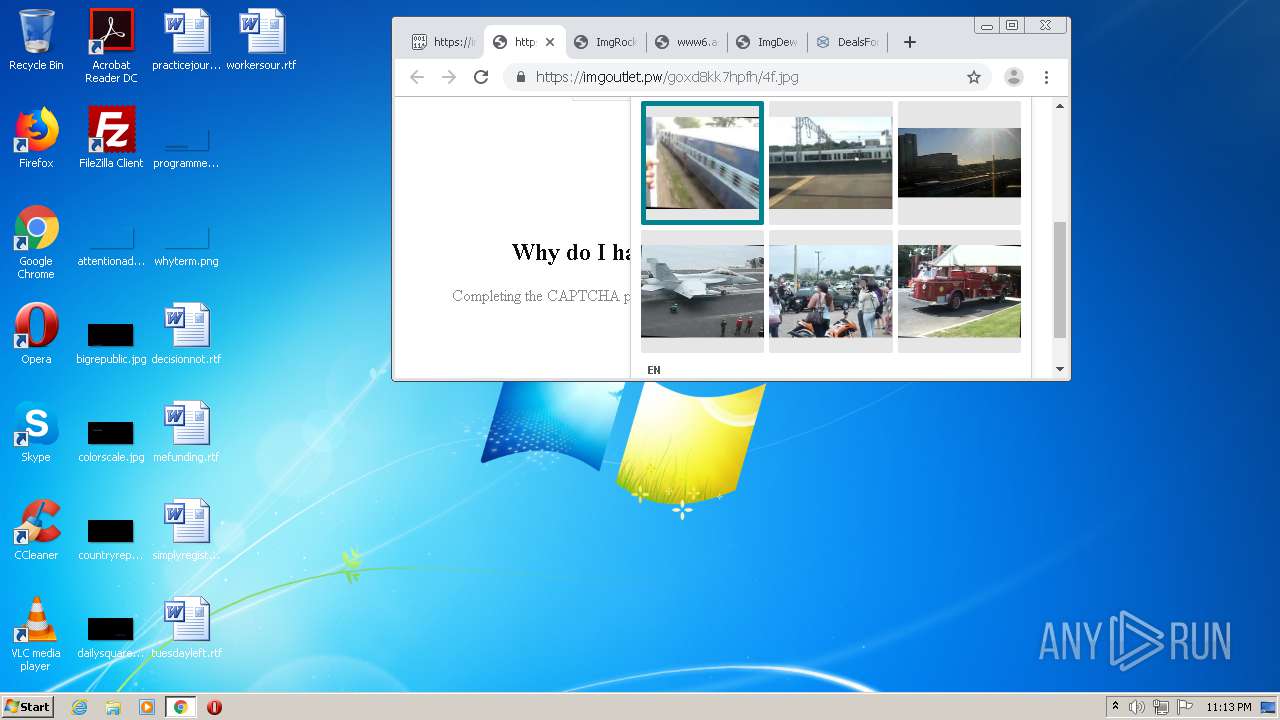Viewport: 1280px width, 720px height.
Task: Switch to the ImgRock tab
Action: pos(606,42)
